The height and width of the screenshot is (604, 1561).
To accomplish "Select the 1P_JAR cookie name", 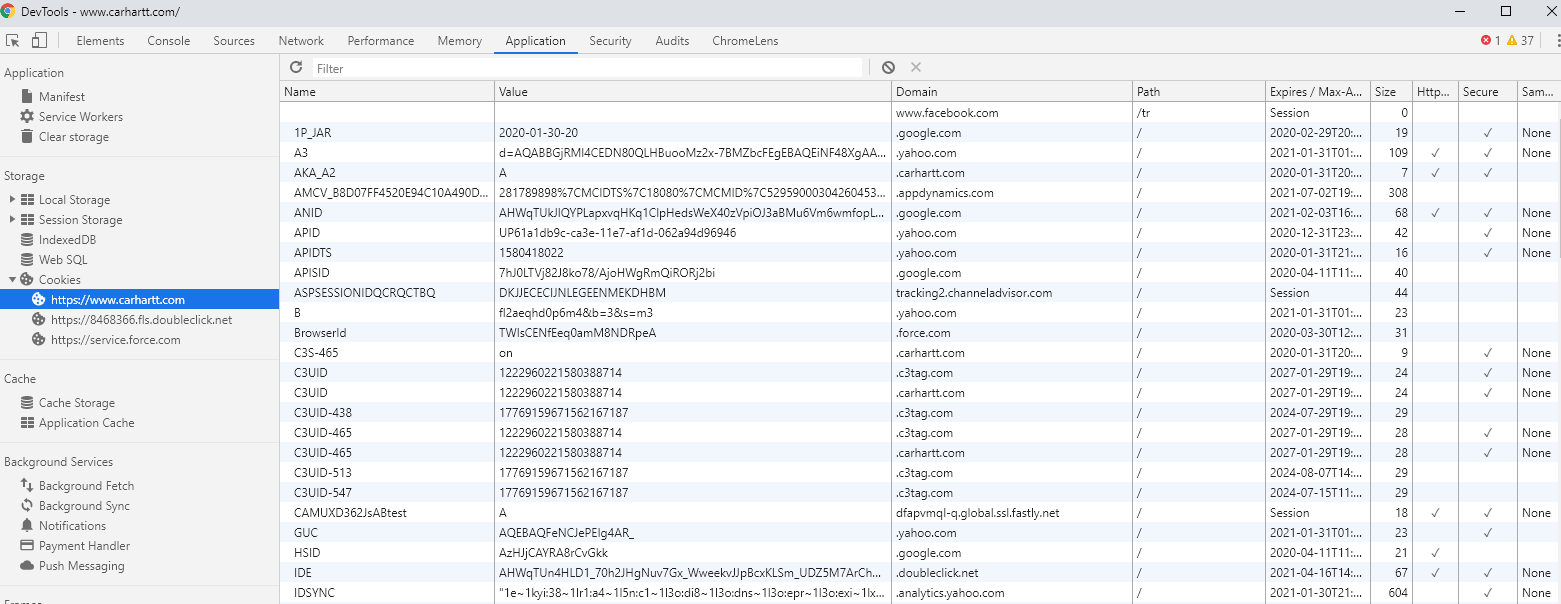I will [x=313, y=133].
